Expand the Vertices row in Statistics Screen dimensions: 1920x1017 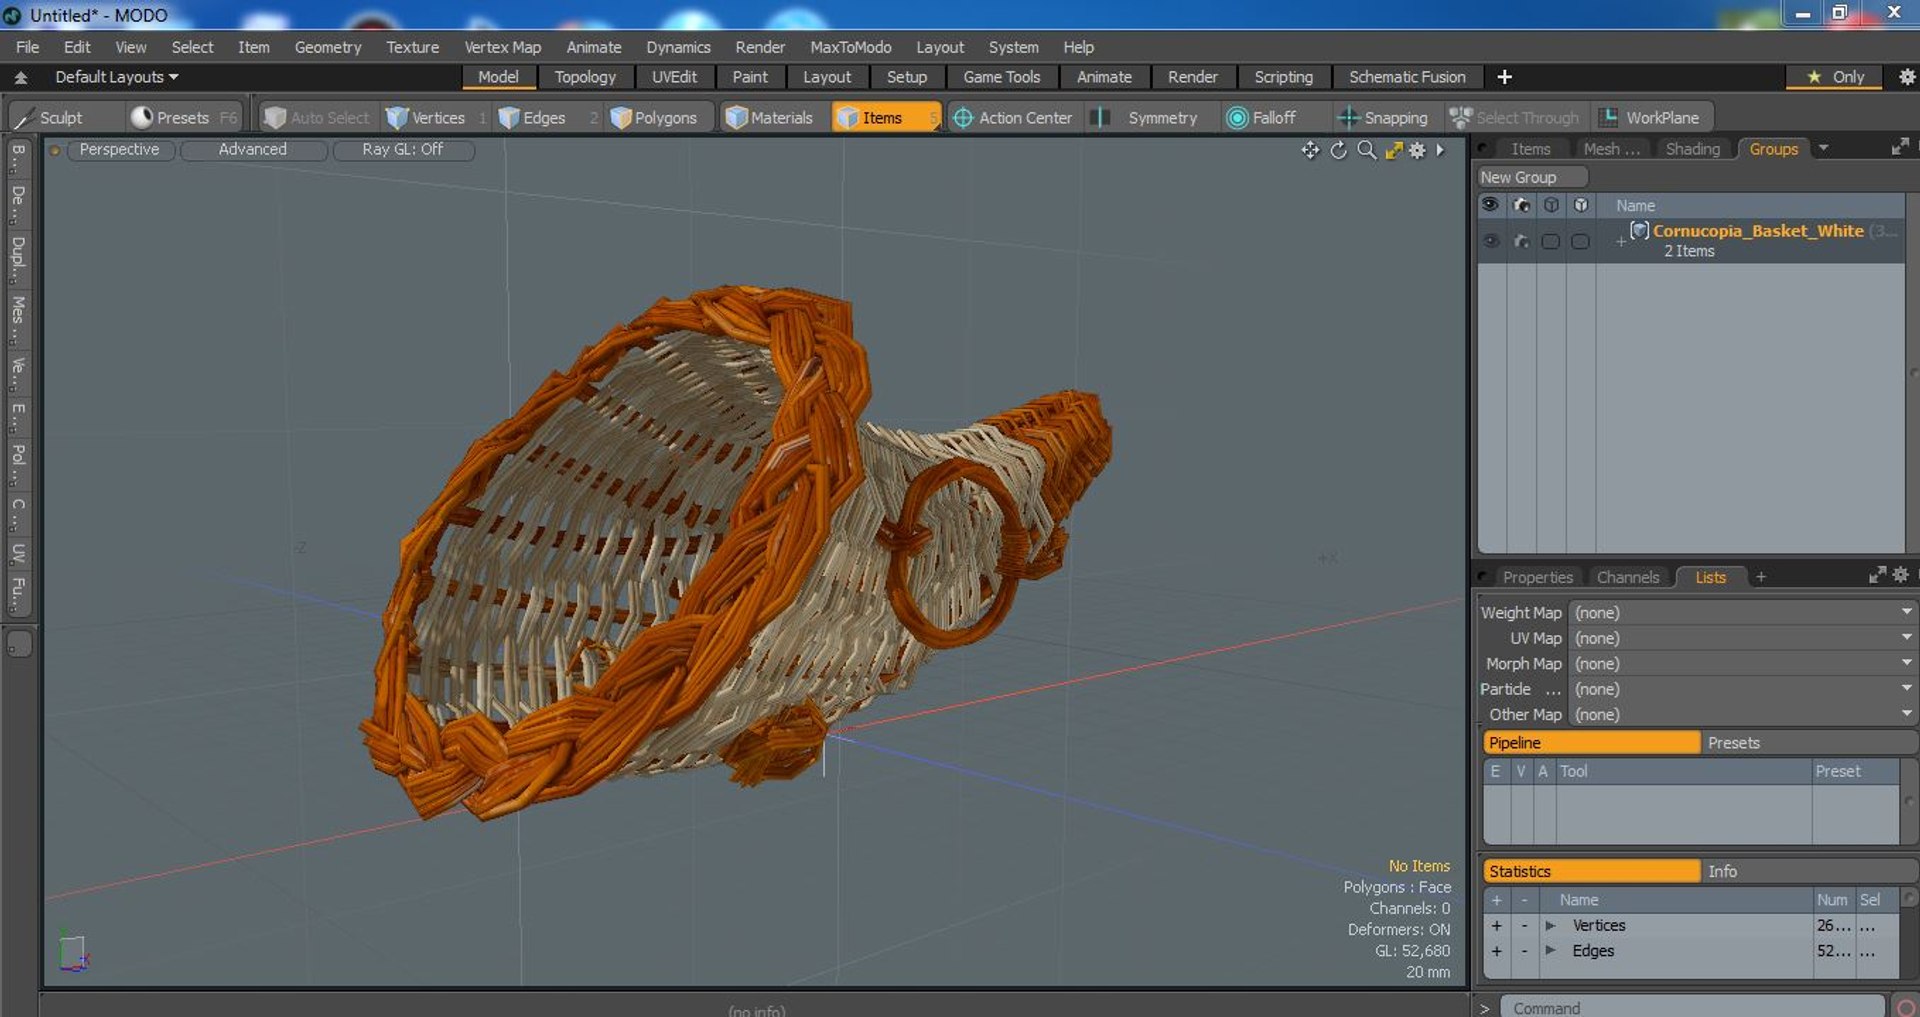tap(1550, 926)
